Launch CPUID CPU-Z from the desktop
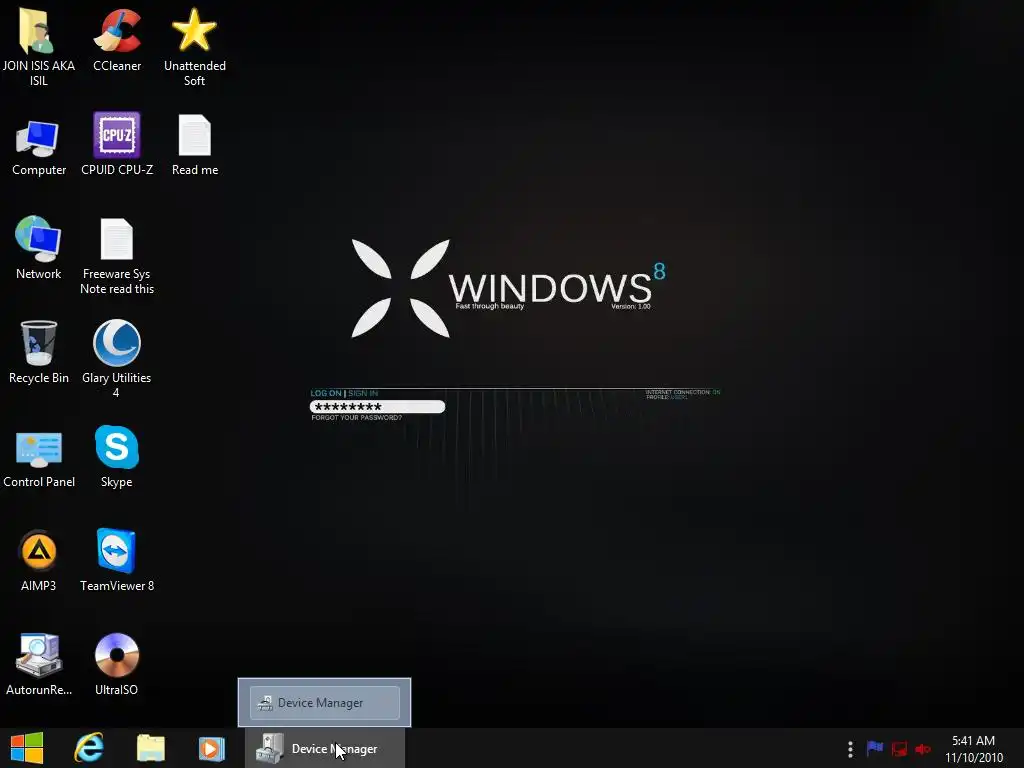 pyautogui.click(x=117, y=145)
